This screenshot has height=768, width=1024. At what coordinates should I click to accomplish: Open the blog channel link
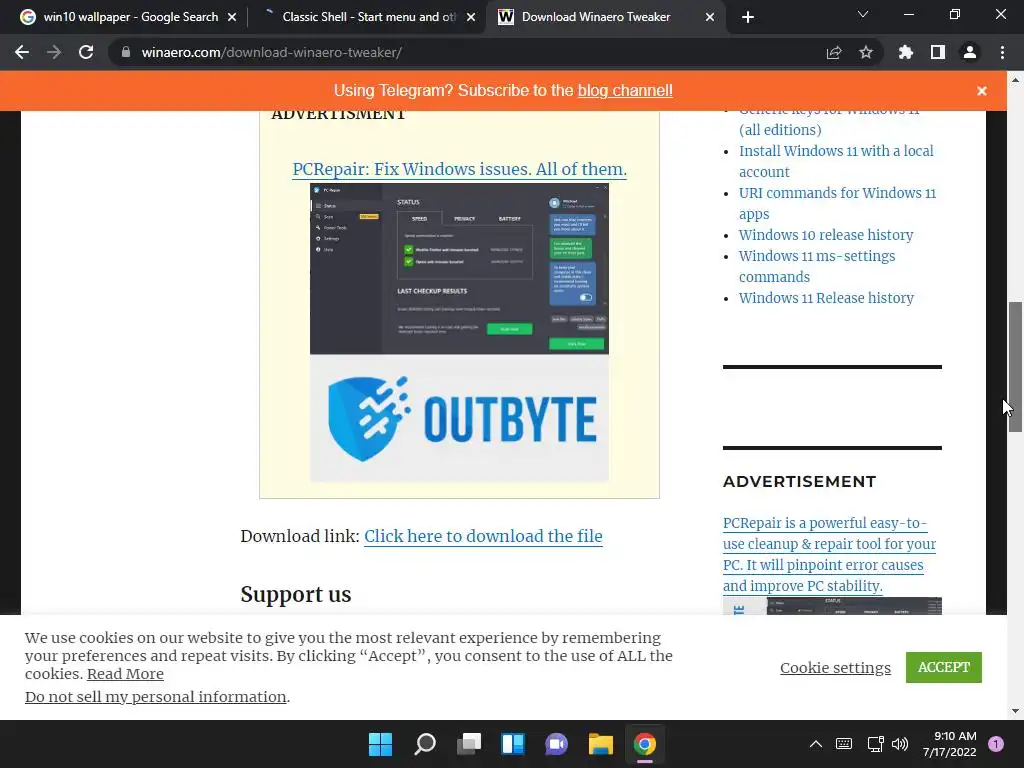point(625,91)
